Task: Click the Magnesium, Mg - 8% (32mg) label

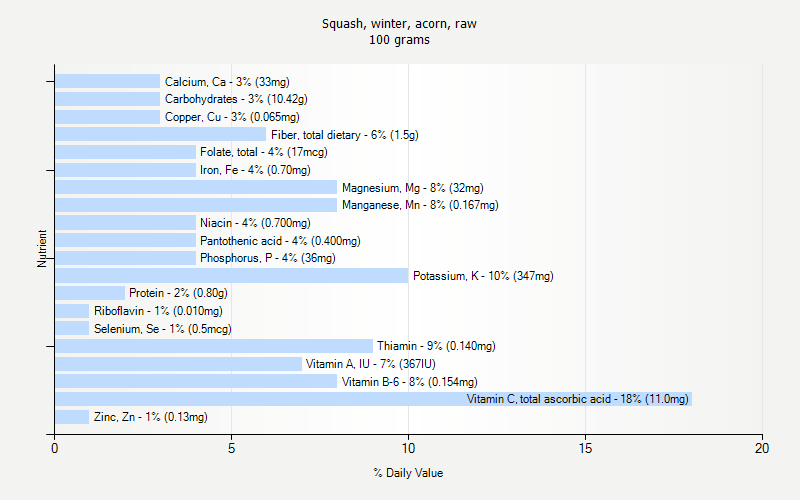Action: click(x=413, y=188)
